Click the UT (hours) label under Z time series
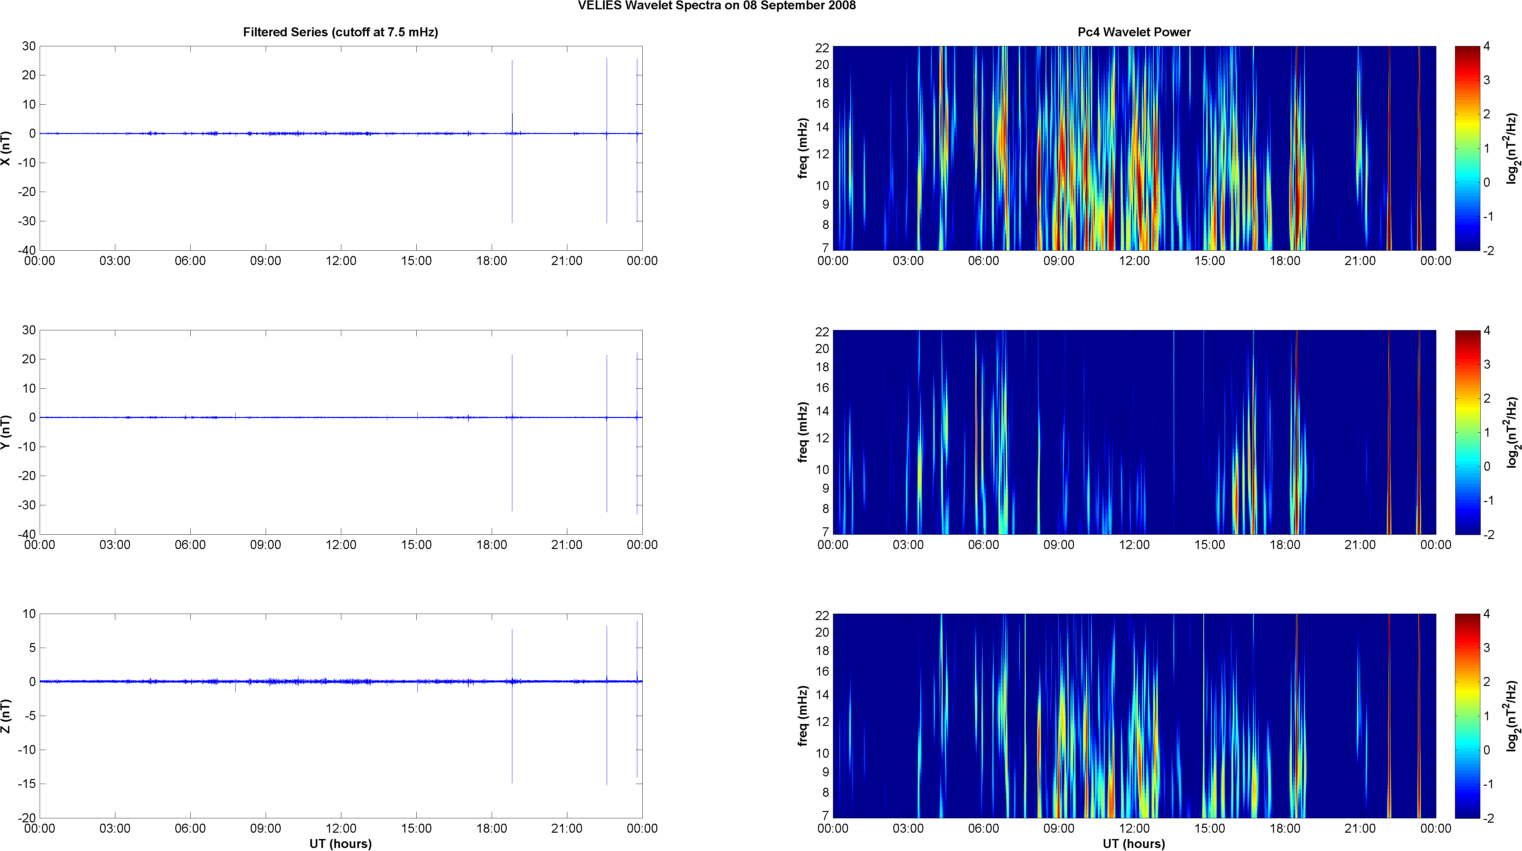Screen dimensions: 1522x851 click(x=340, y=844)
